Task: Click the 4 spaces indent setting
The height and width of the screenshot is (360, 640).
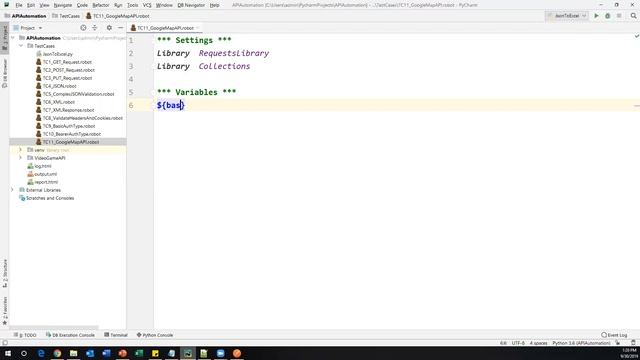Action: [538, 343]
